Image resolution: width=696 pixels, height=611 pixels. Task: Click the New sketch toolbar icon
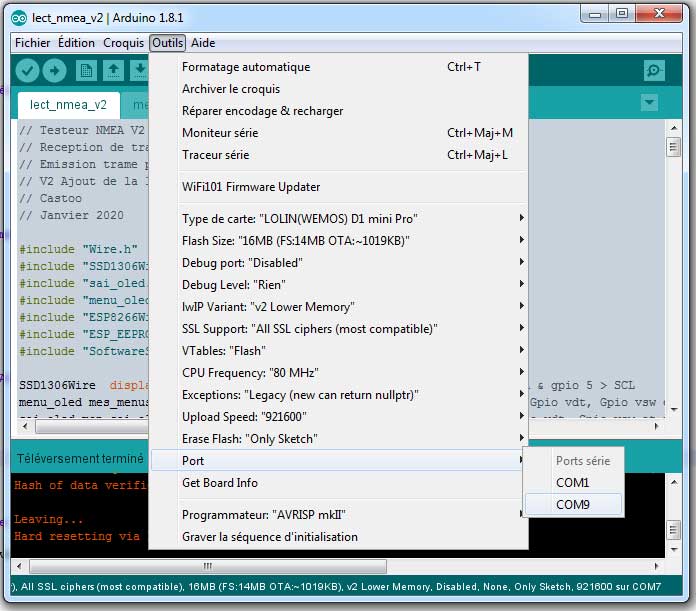click(86, 71)
